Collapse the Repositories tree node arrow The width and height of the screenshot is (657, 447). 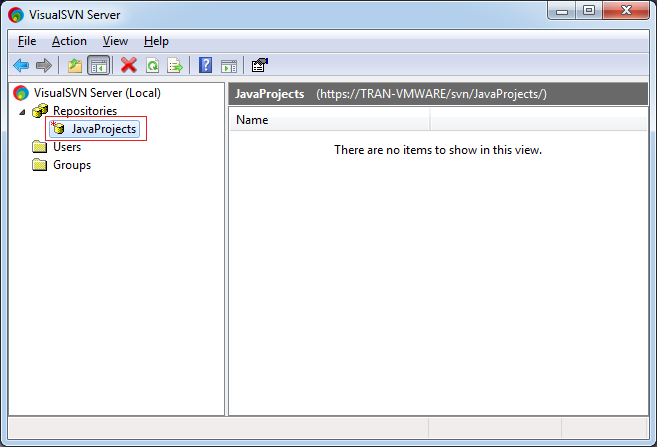(22, 112)
